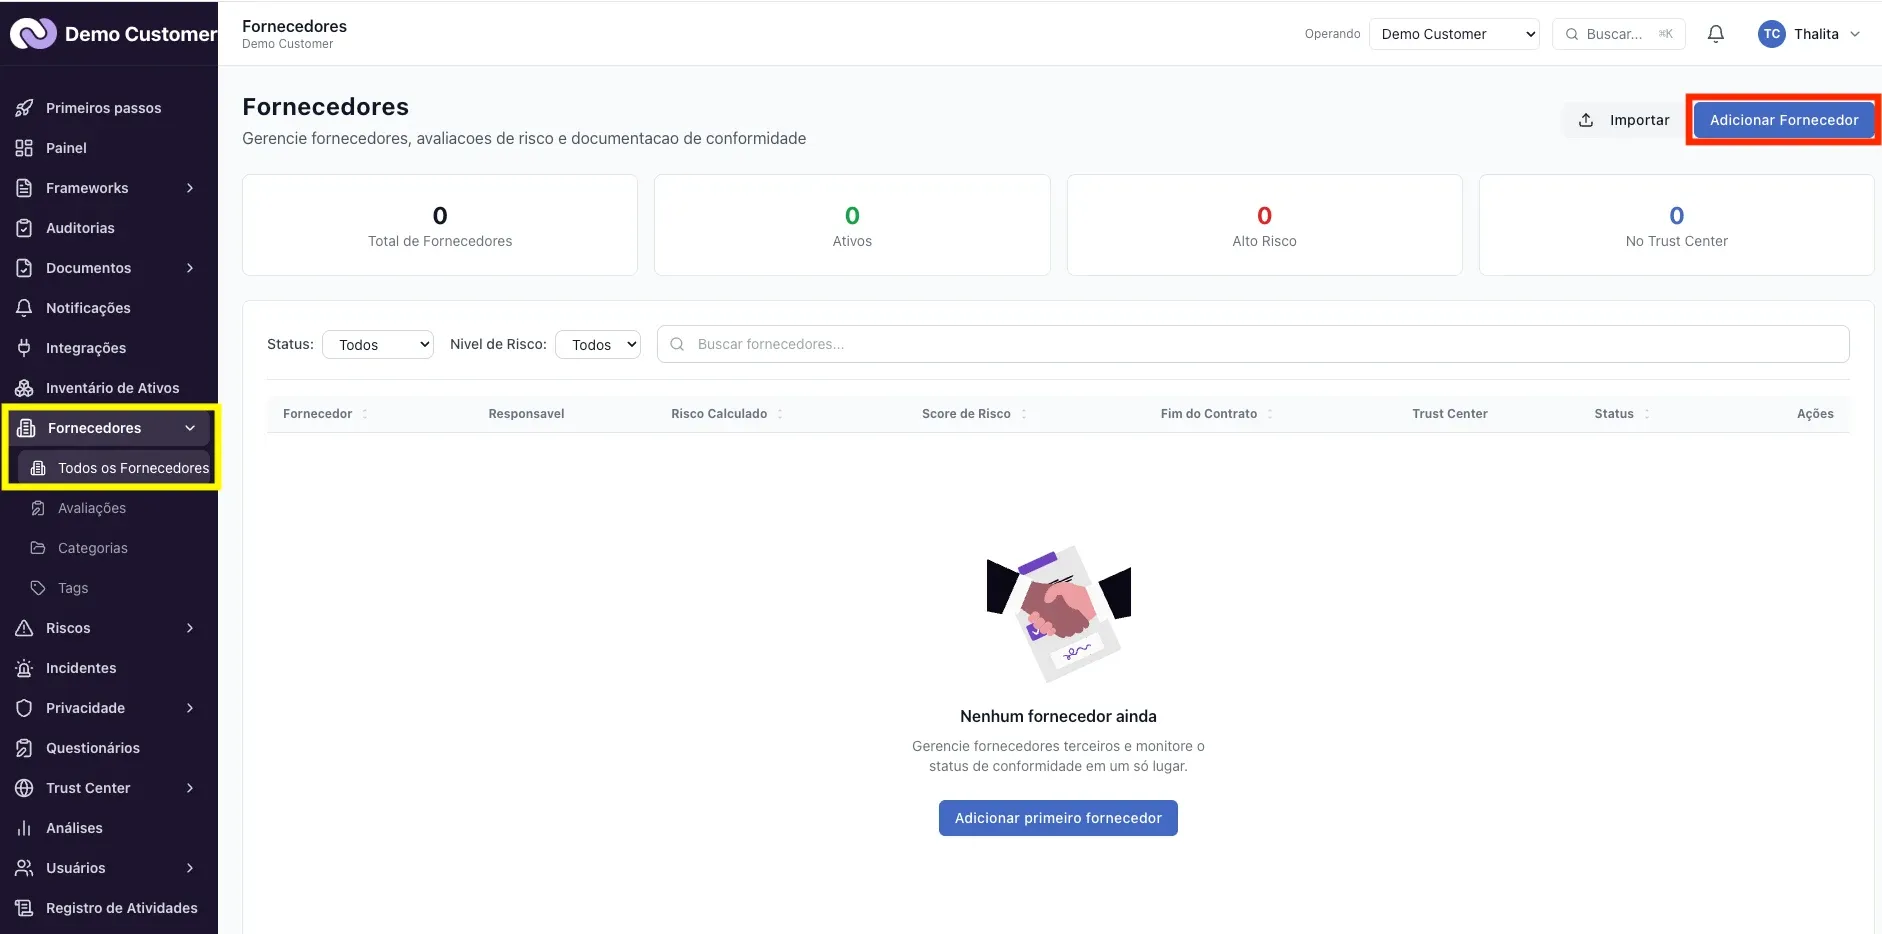Open Categorias submenu item

click(93, 548)
